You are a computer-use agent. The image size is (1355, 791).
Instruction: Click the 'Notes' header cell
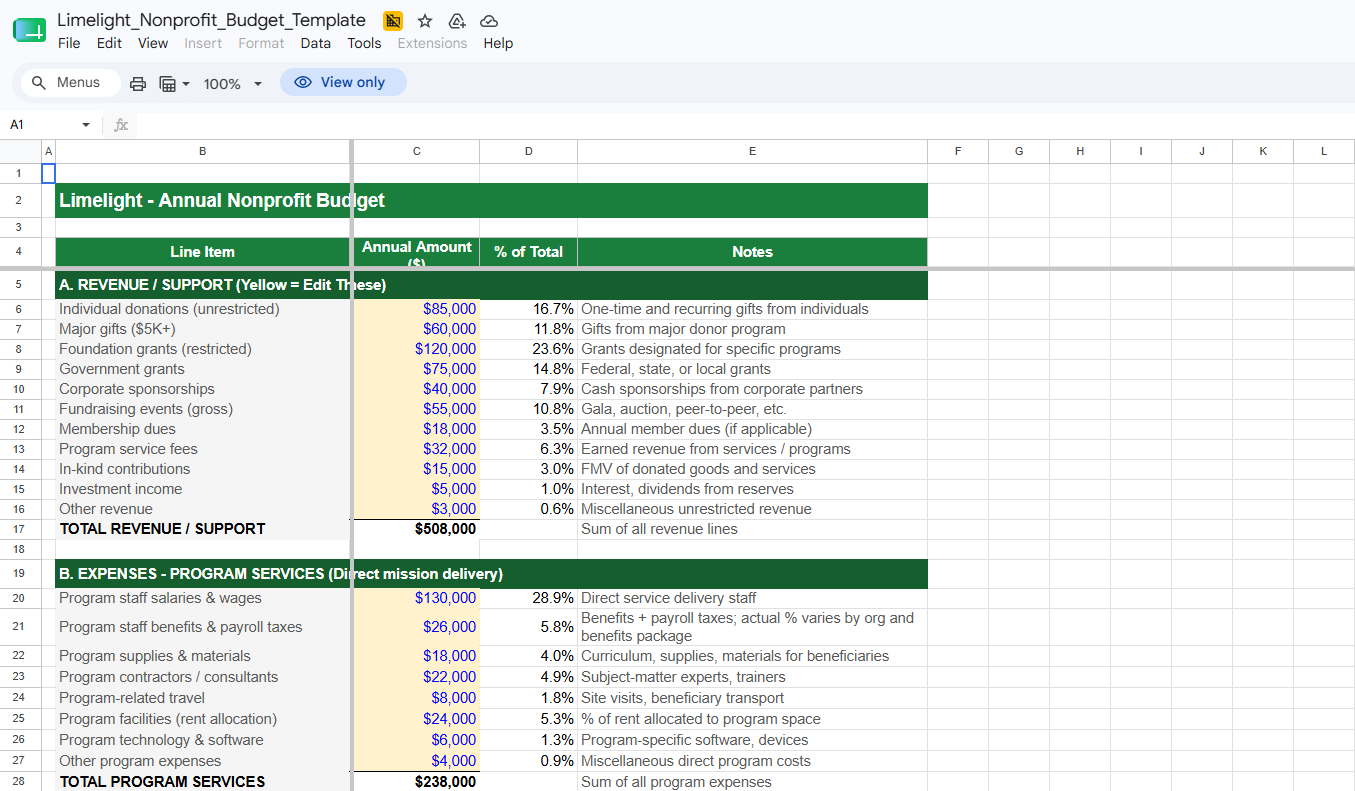tap(752, 252)
